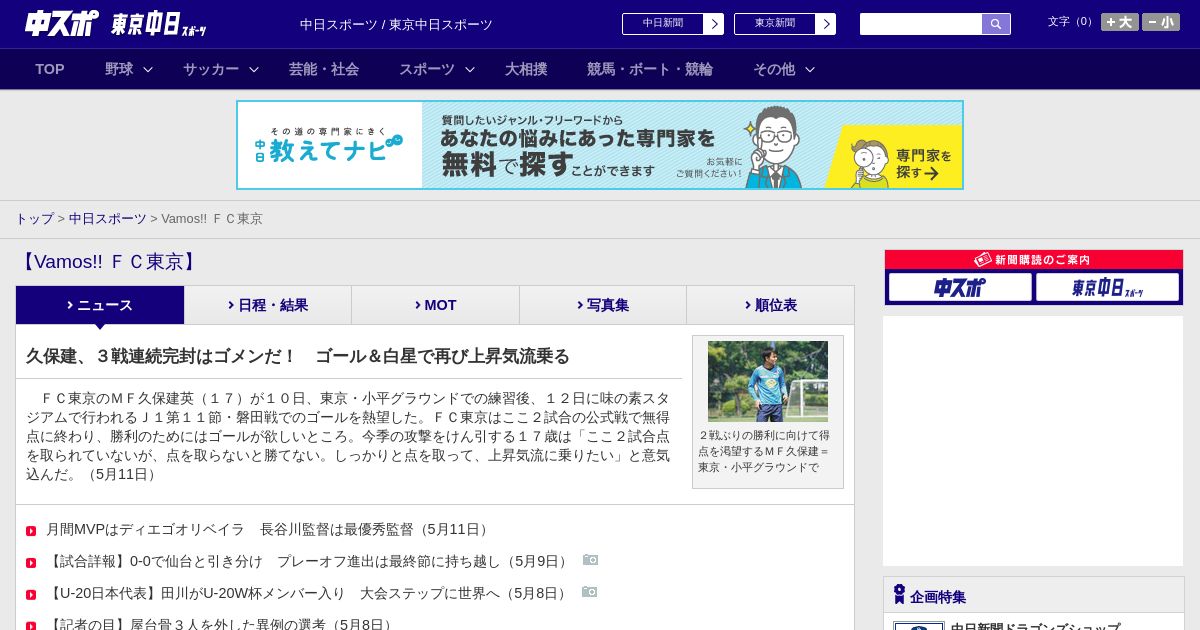Click red bullet beside U-20日本代表 article
The width and height of the screenshot is (1200, 630).
pos(31,595)
